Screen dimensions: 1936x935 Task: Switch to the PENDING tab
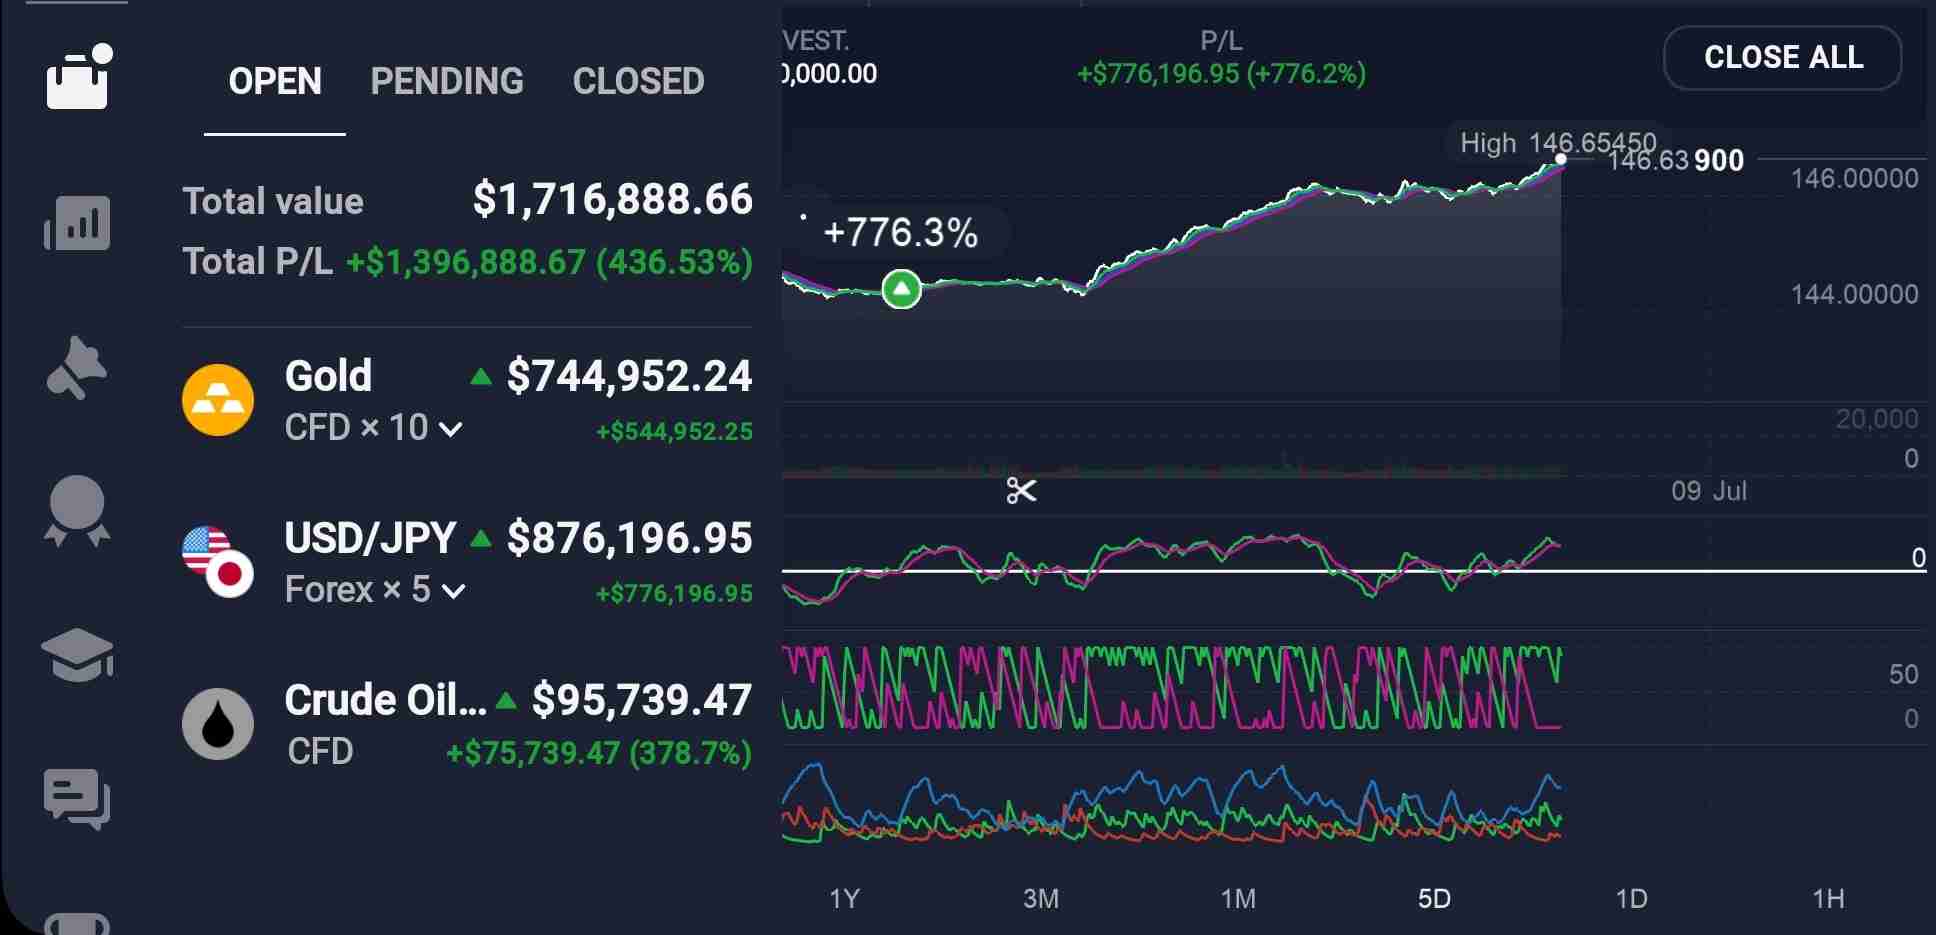point(447,82)
